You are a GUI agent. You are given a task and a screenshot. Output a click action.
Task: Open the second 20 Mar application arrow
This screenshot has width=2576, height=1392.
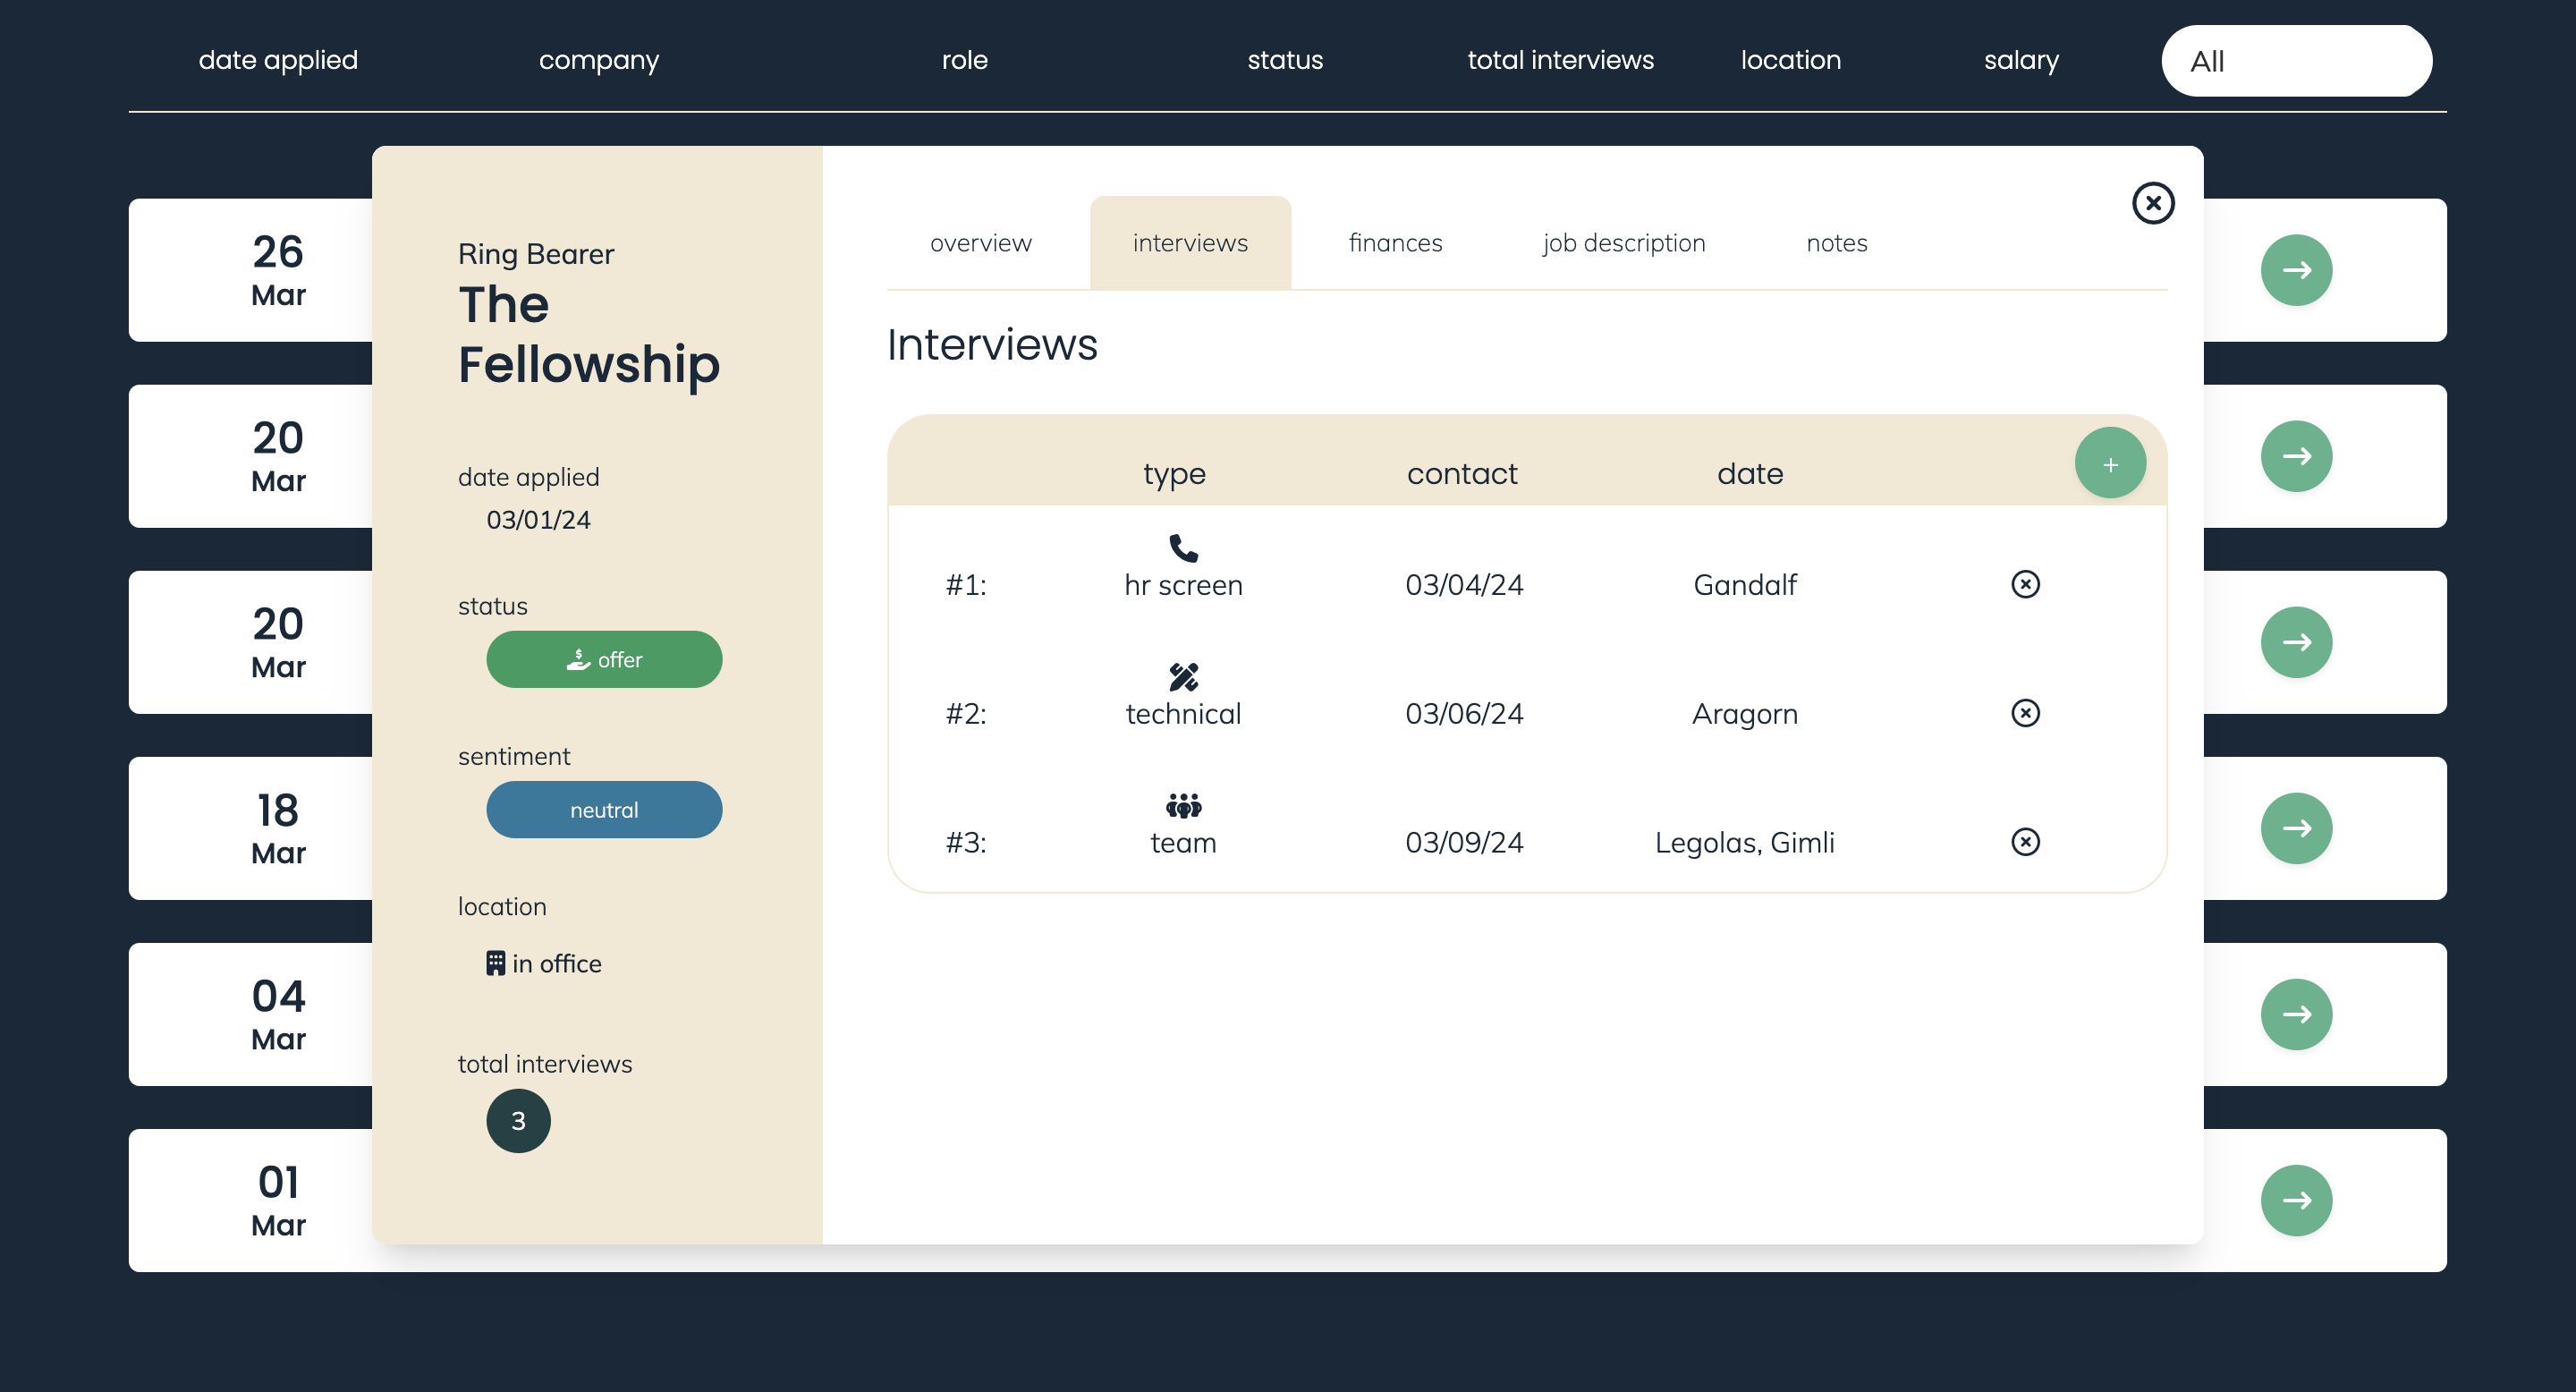2296,642
